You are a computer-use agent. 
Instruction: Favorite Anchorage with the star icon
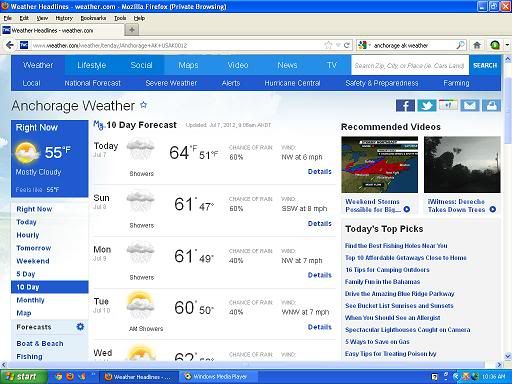click(143, 105)
